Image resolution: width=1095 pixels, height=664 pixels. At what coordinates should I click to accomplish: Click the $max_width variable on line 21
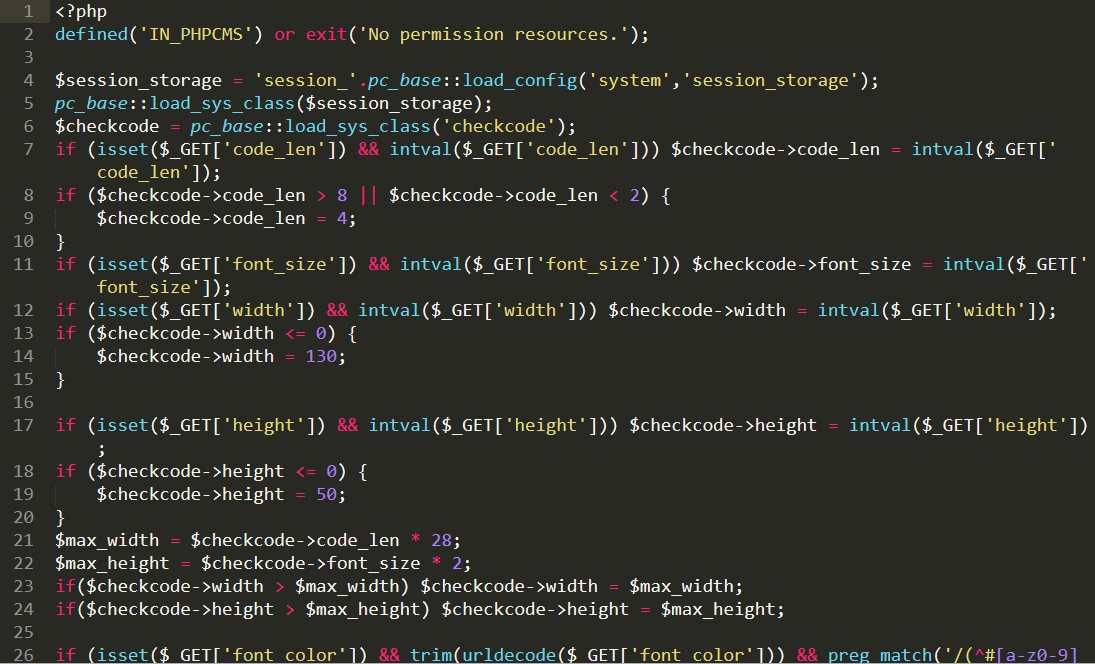tap(108, 540)
